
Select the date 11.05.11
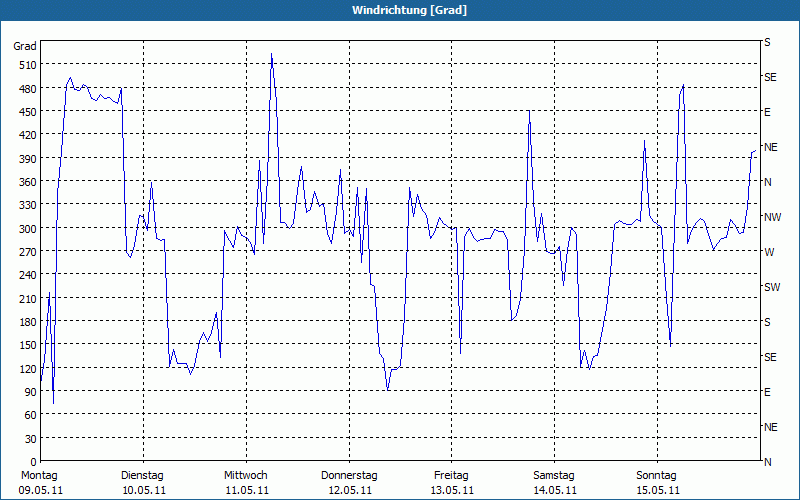pos(247,491)
